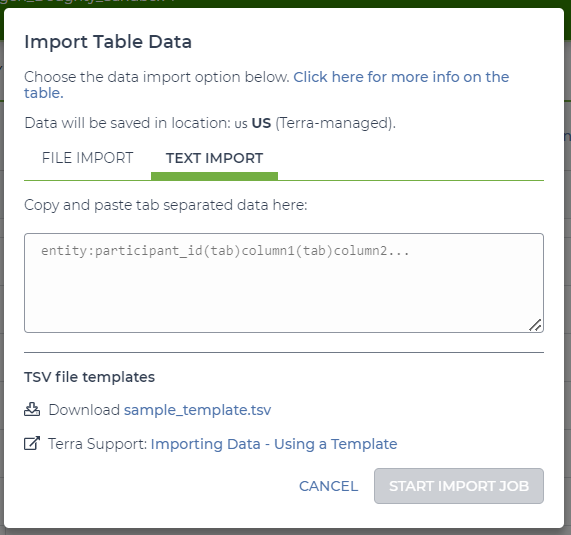Click the bold US location text
This screenshot has width=571, height=535.
(261, 123)
